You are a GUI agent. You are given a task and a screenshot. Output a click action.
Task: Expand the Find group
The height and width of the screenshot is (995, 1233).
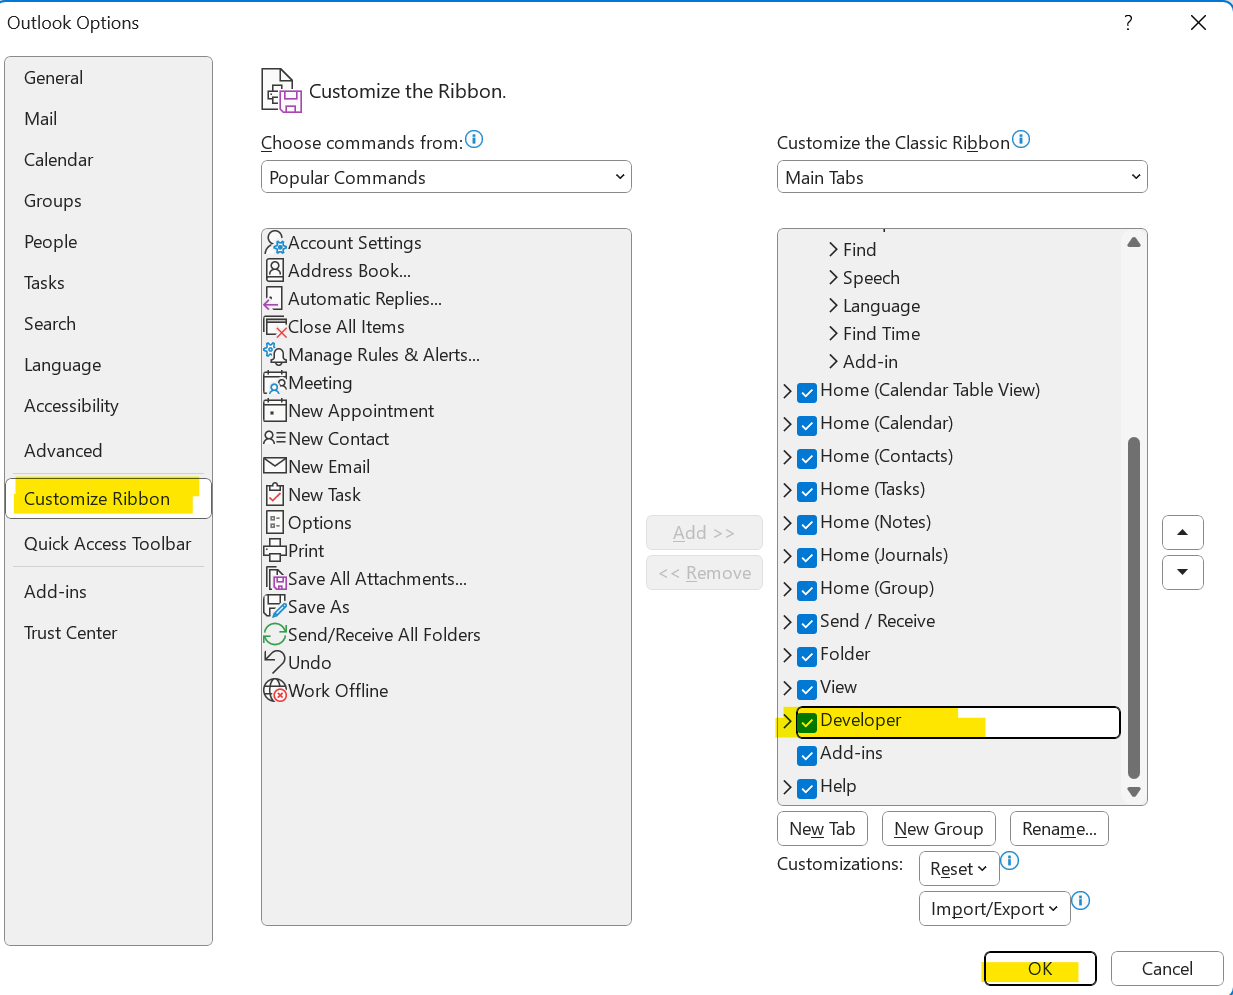833,250
